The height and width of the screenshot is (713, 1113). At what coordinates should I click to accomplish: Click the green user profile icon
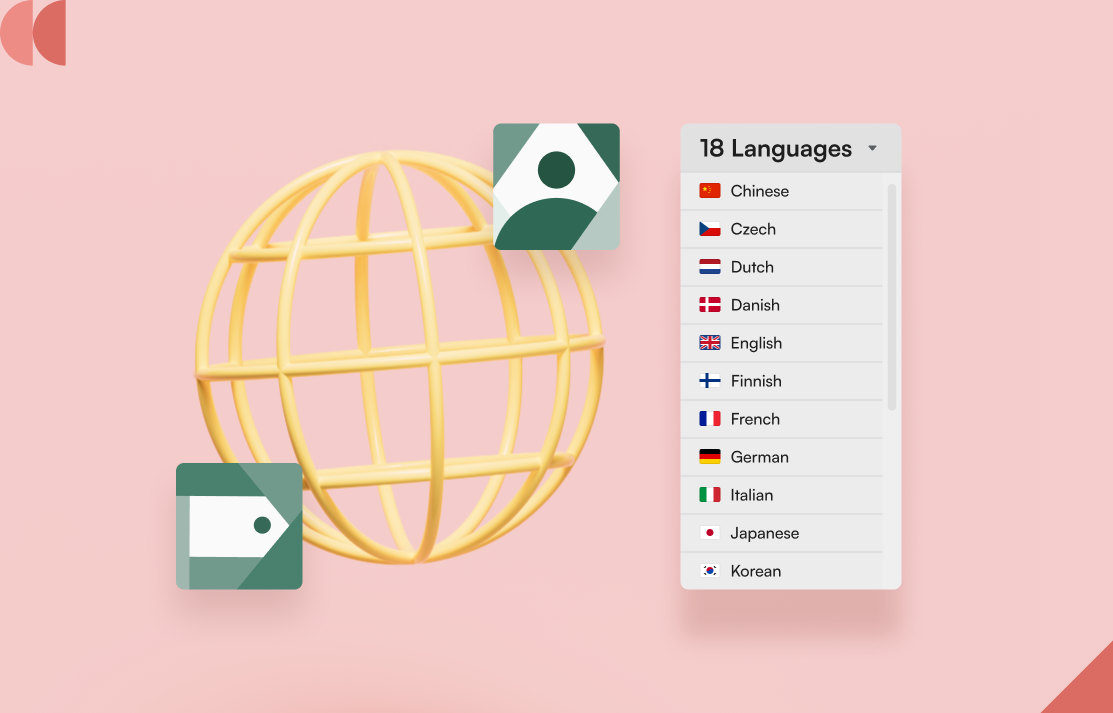pyautogui.click(x=556, y=186)
